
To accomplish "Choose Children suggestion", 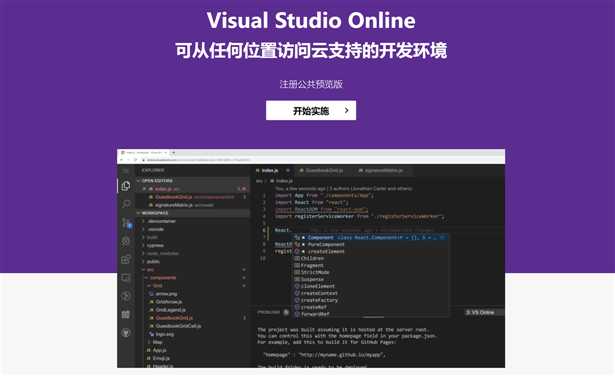I will coord(371,259).
